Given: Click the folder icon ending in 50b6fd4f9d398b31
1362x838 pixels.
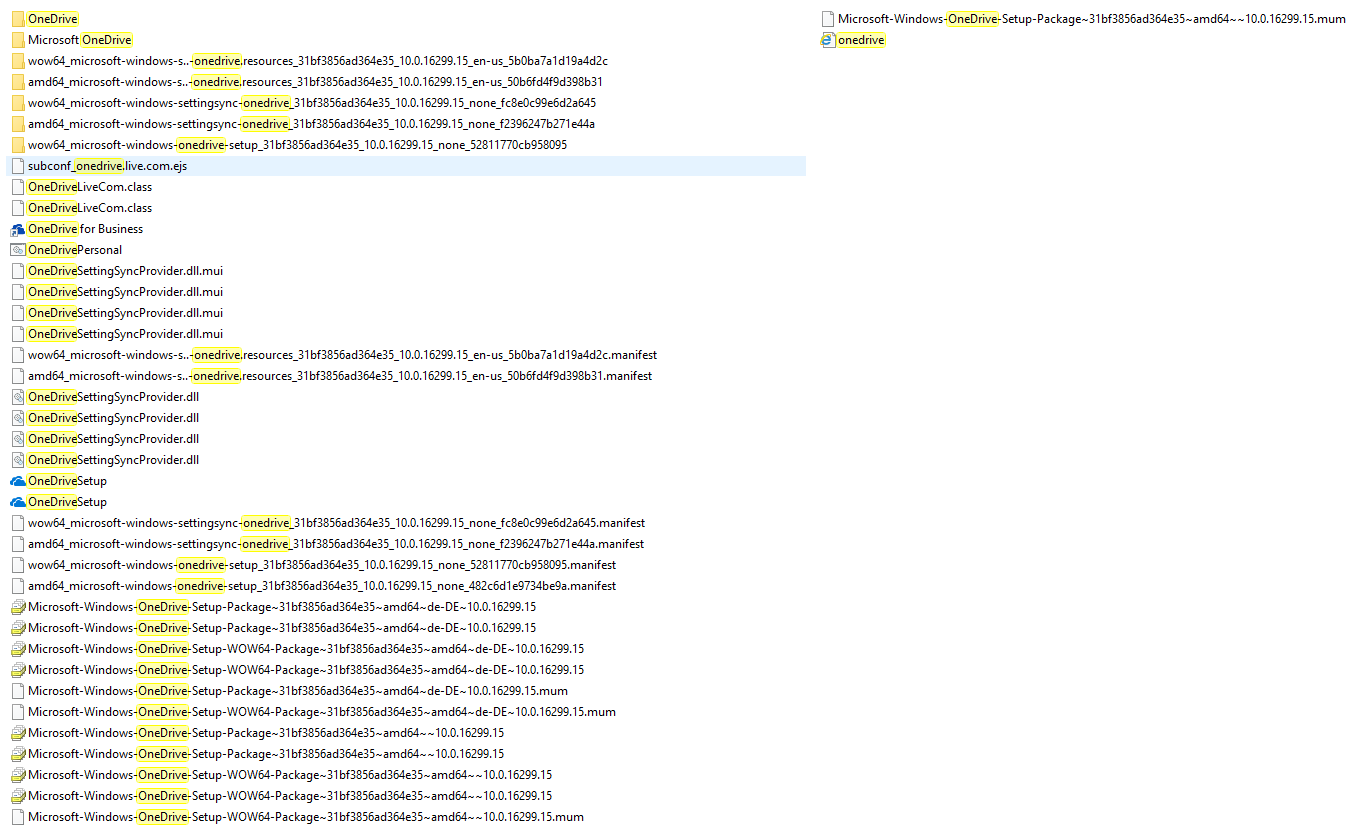Looking at the screenshot, I should (x=17, y=82).
